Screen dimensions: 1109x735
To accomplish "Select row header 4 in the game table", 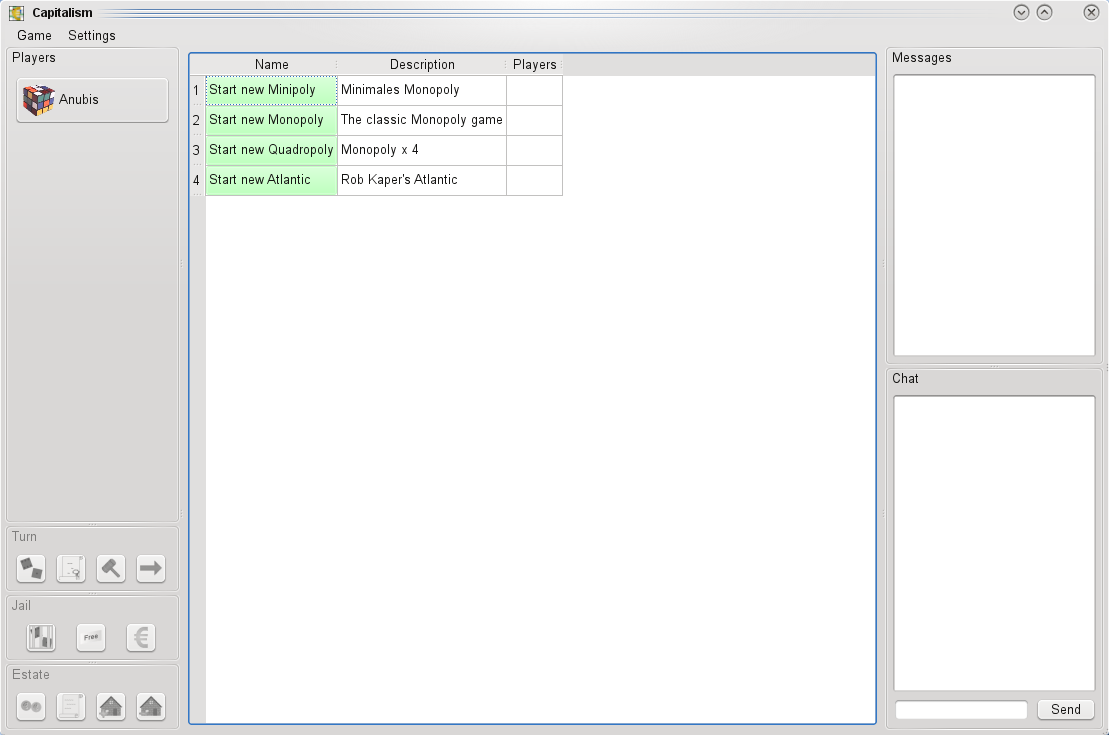I will click(197, 180).
